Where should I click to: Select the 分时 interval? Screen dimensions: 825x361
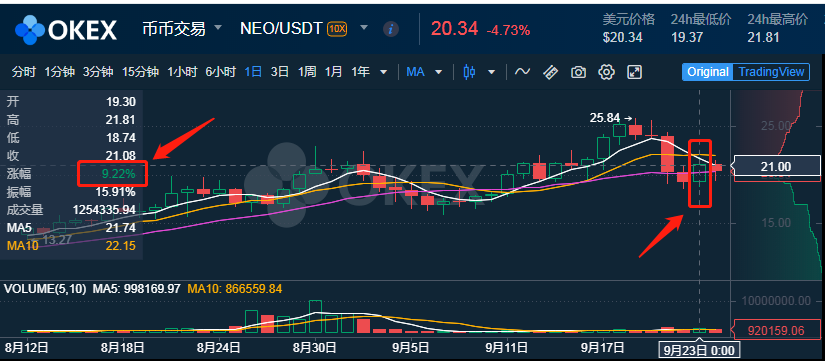pos(24,72)
